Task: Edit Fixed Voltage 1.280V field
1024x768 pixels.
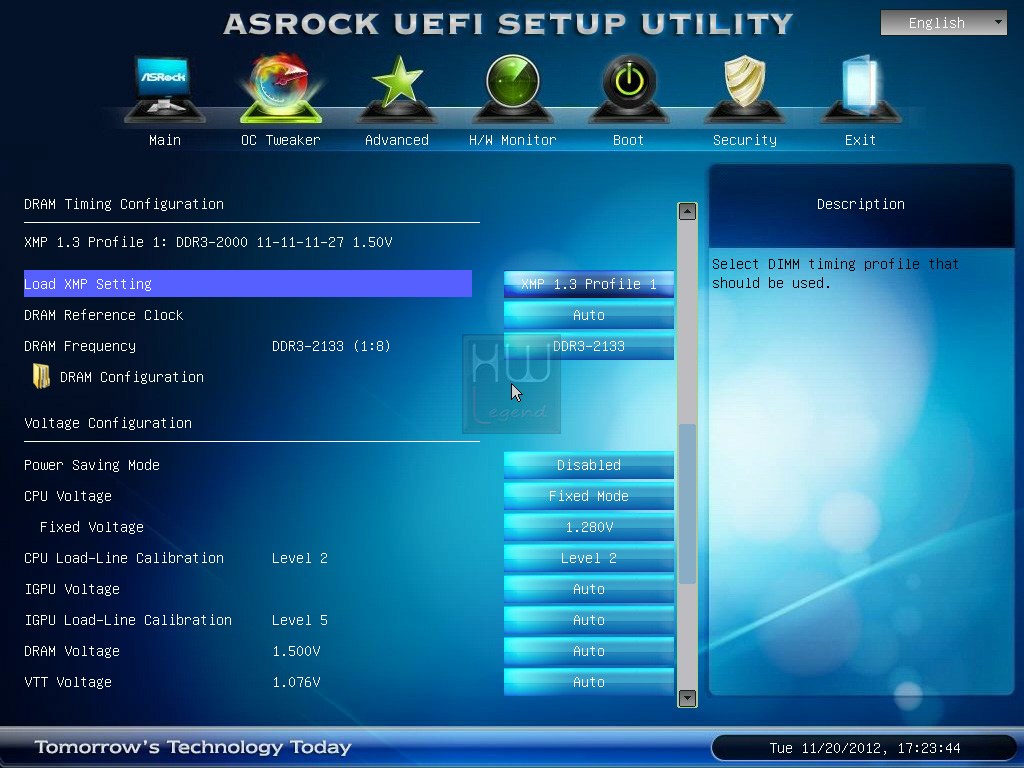Action: (x=588, y=527)
